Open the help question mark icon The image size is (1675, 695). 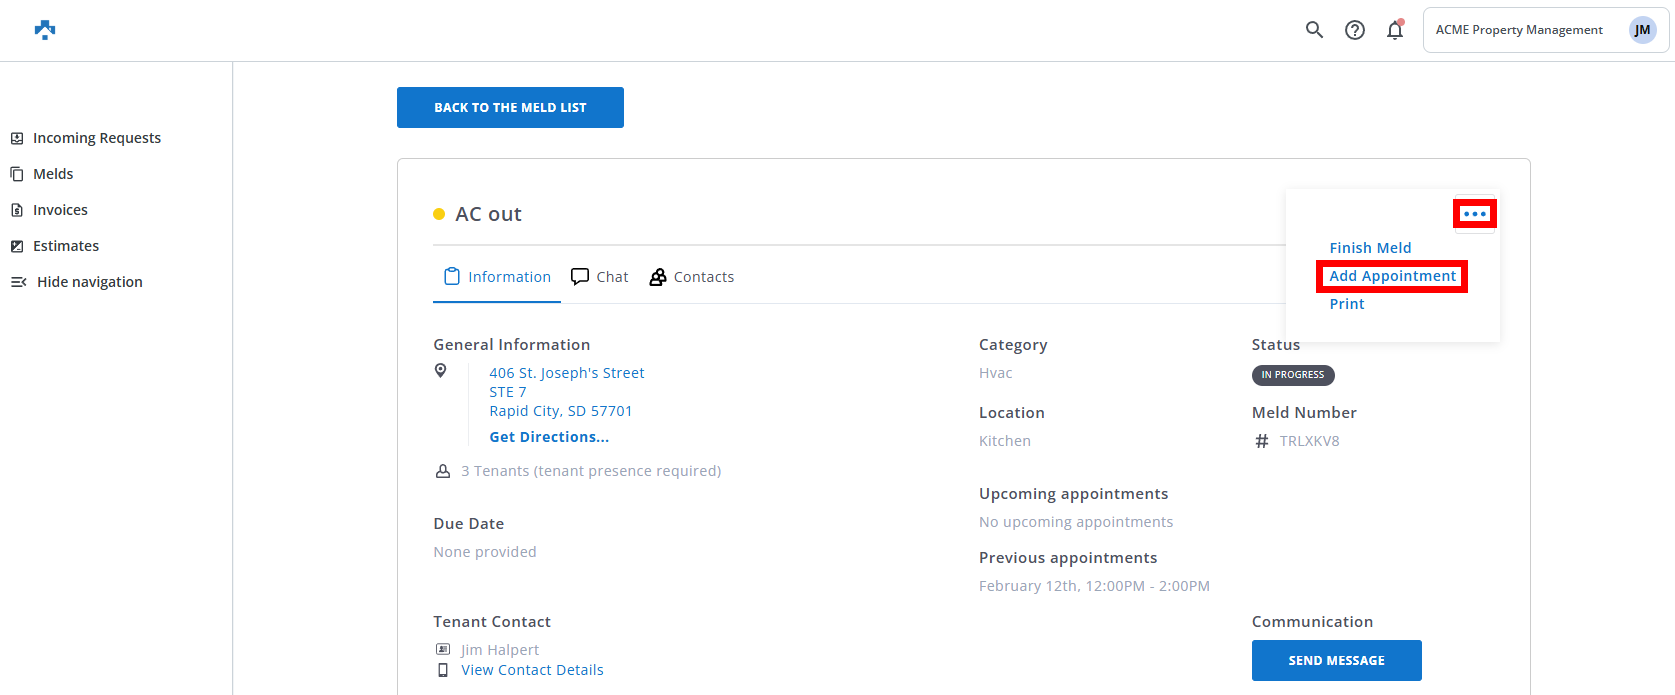[x=1354, y=30]
